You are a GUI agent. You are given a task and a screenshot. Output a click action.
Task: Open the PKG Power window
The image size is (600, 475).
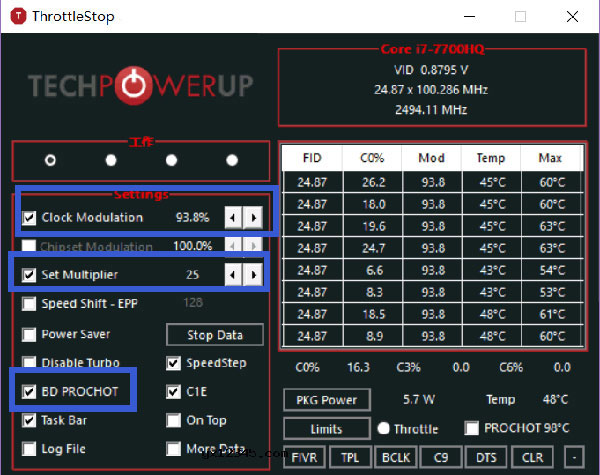(327, 400)
